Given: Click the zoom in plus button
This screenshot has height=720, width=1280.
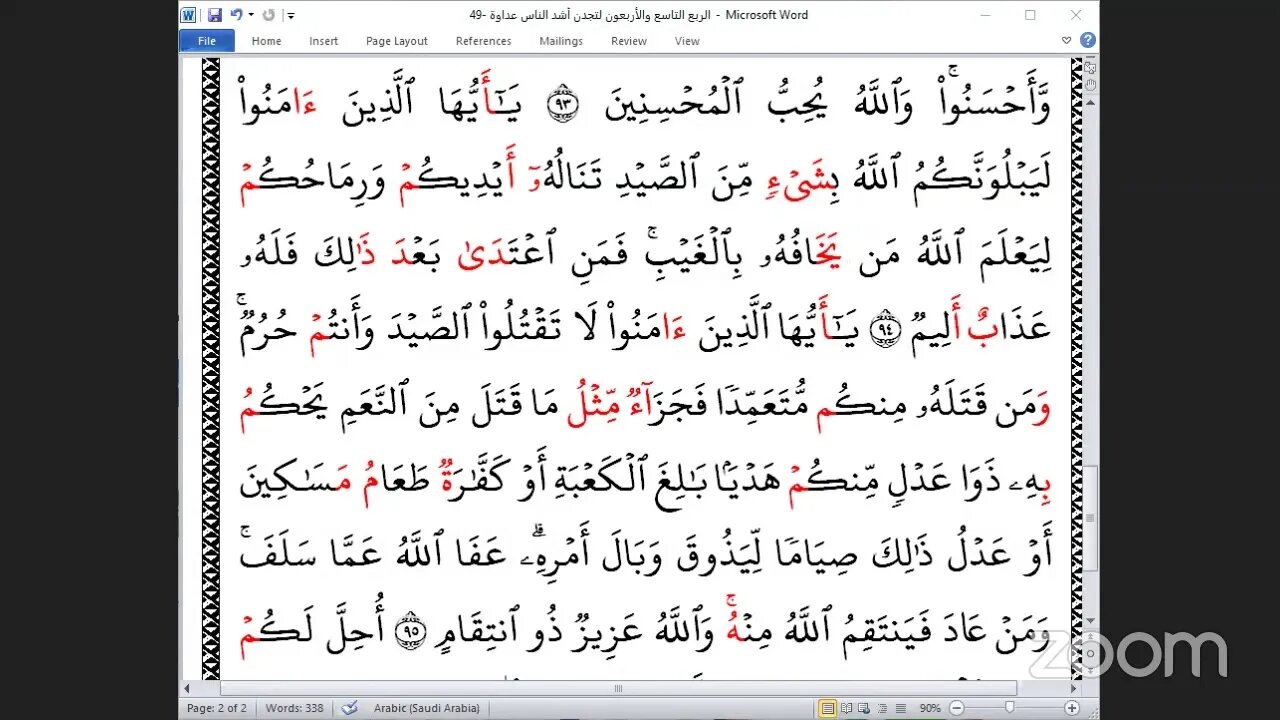Looking at the screenshot, I should (x=1071, y=708).
